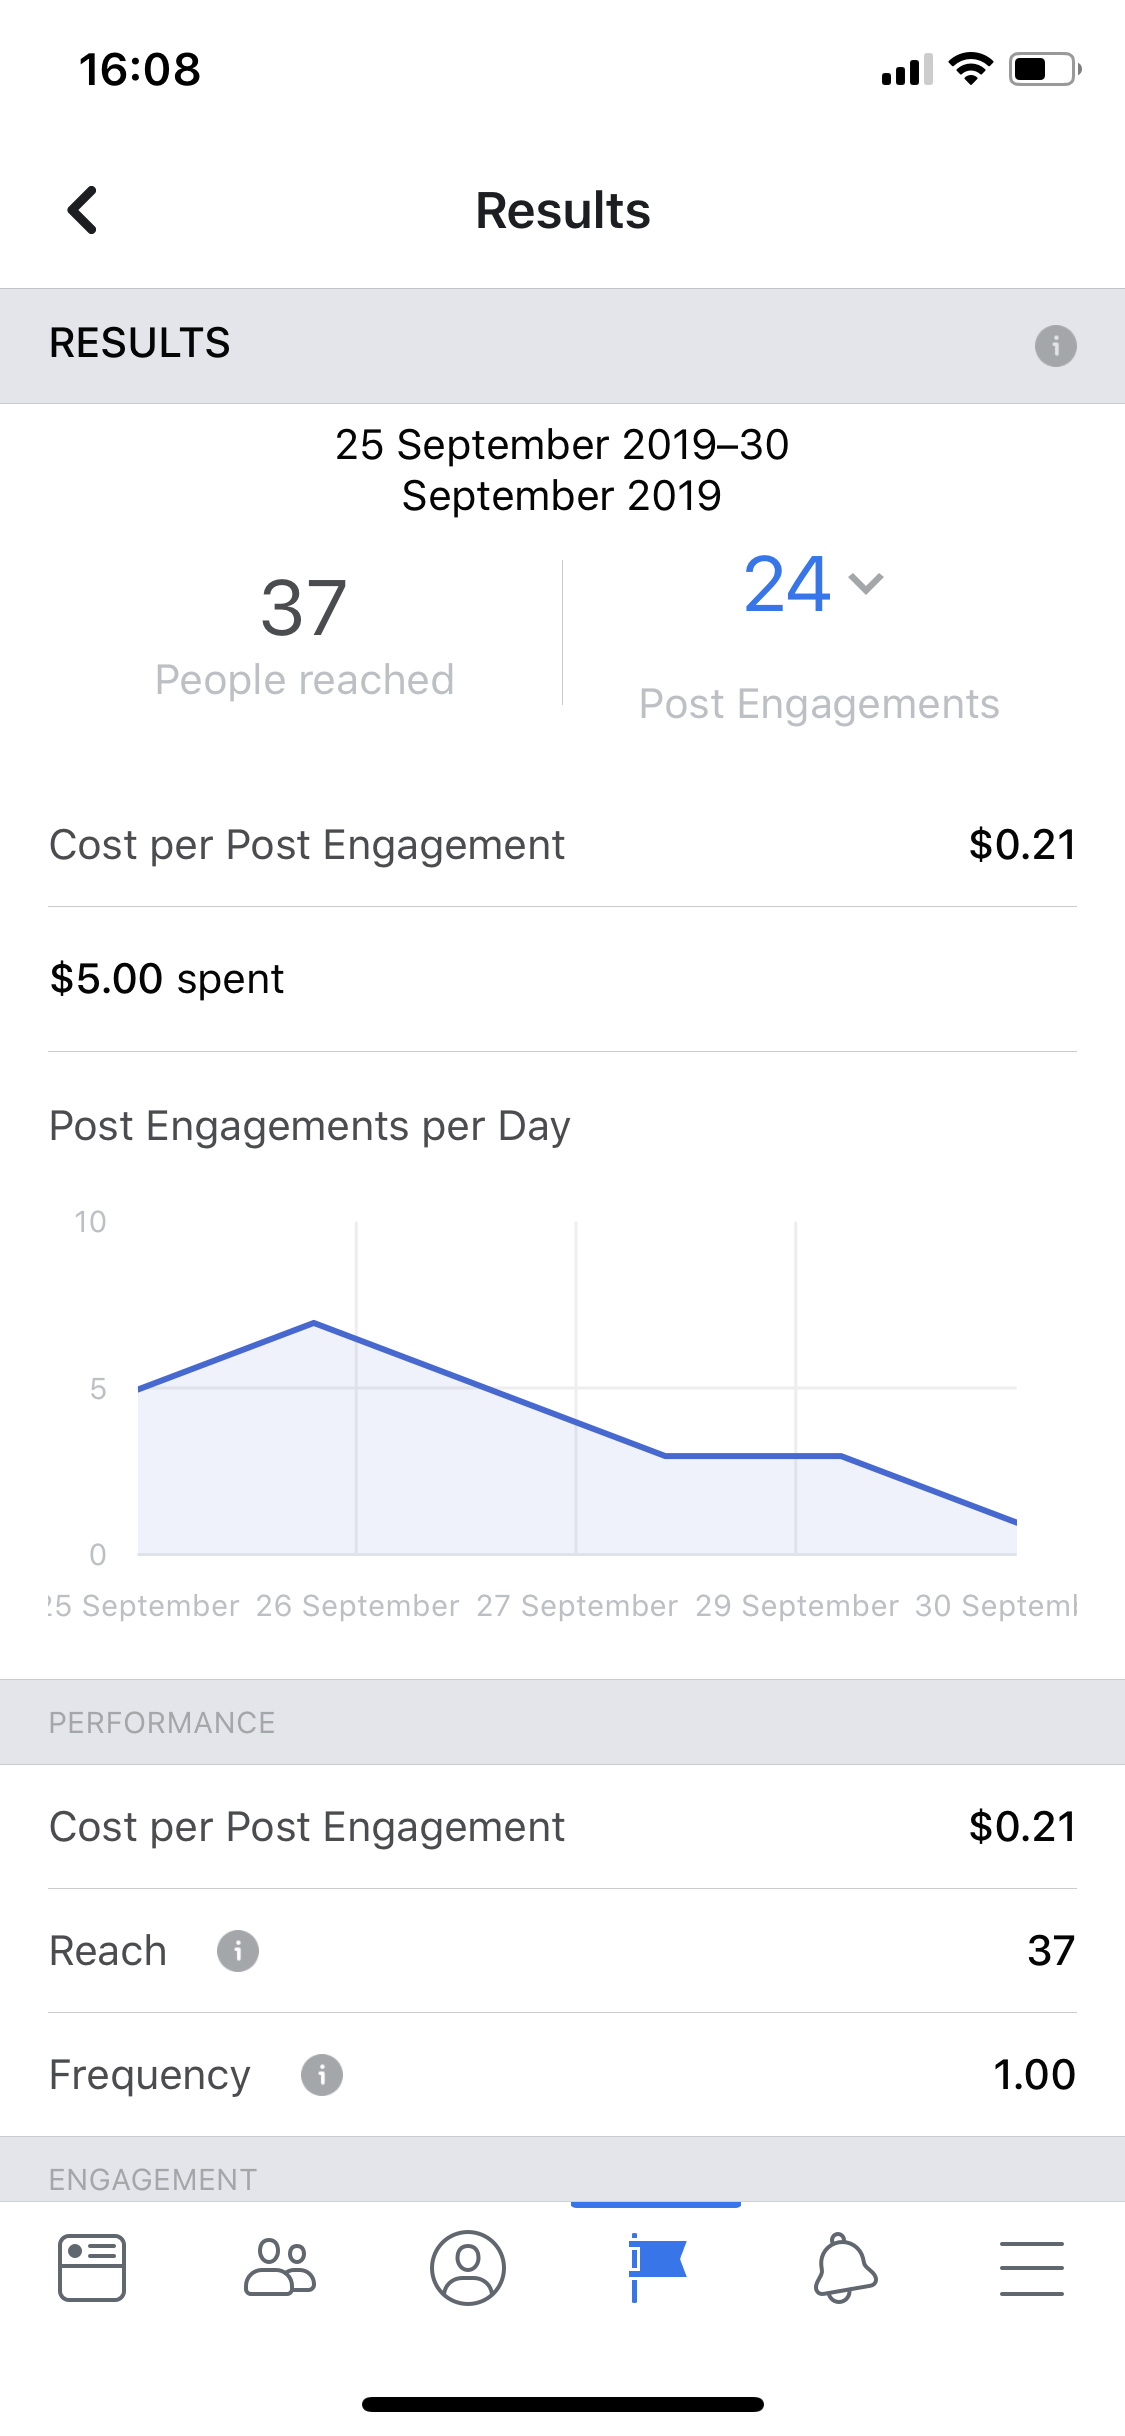Image resolution: width=1125 pixels, height=2436 pixels.
Task: Expand the 24 Post Engagements dropdown chevron
Action: point(866,583)
